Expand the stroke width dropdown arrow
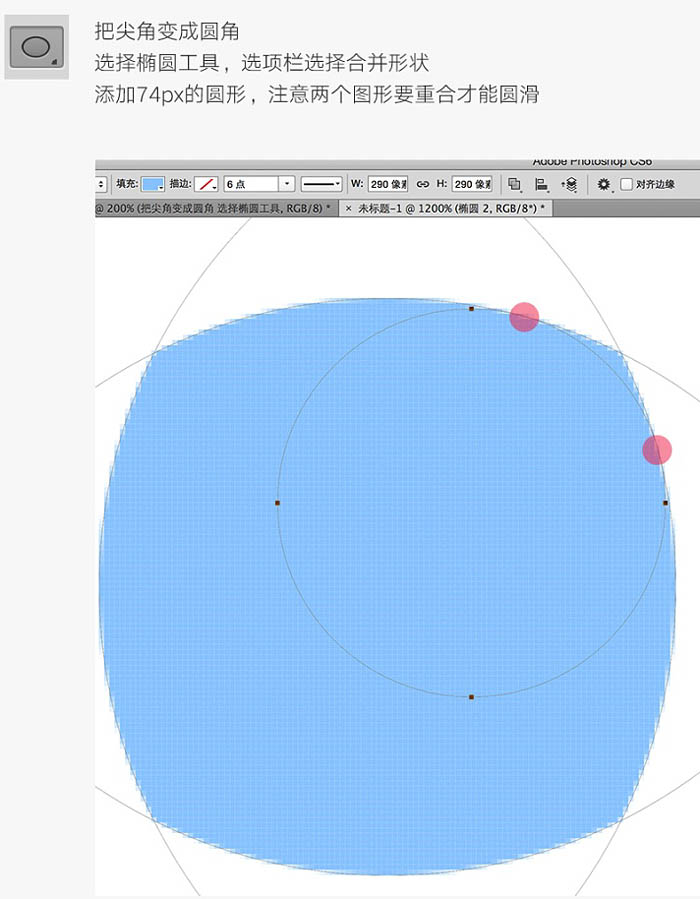This screenshot has height=899, width=700. tap(287, 184)
